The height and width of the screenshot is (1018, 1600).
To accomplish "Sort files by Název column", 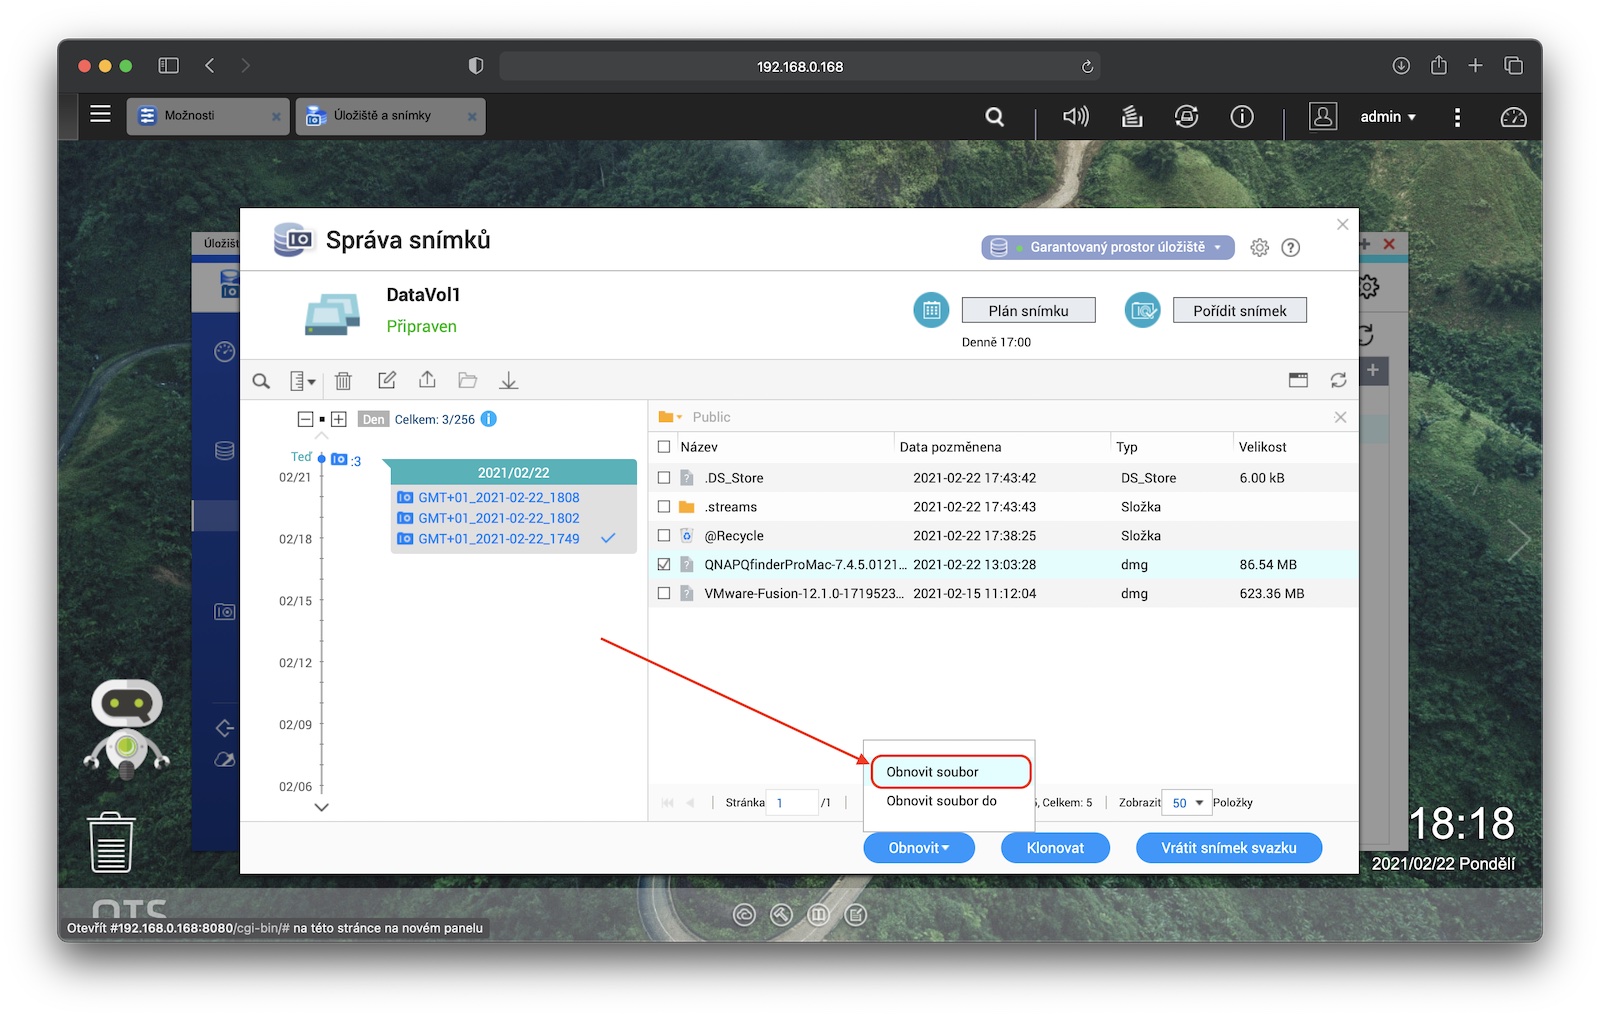I will 699,447.
